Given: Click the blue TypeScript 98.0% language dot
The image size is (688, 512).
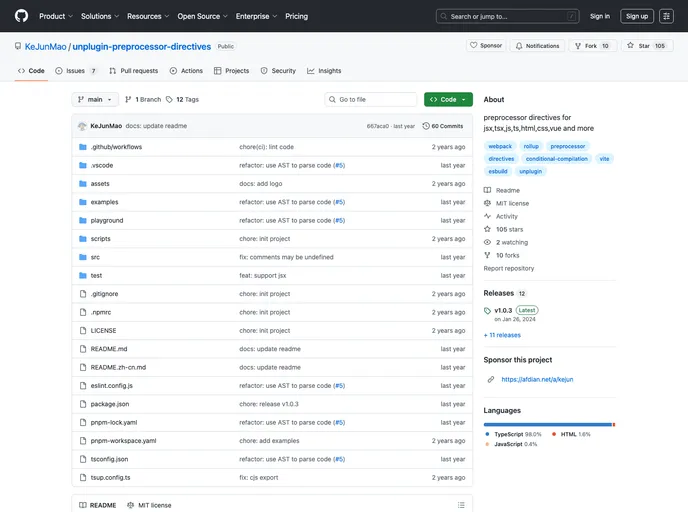Looking at the screenshot, I should [x=487, y=434].
